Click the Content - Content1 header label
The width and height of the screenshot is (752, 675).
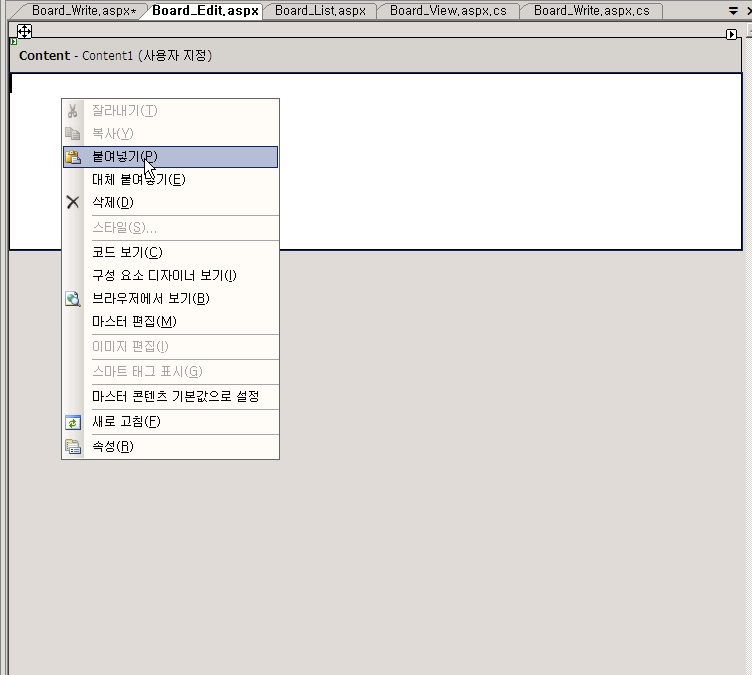coord(116,56)
